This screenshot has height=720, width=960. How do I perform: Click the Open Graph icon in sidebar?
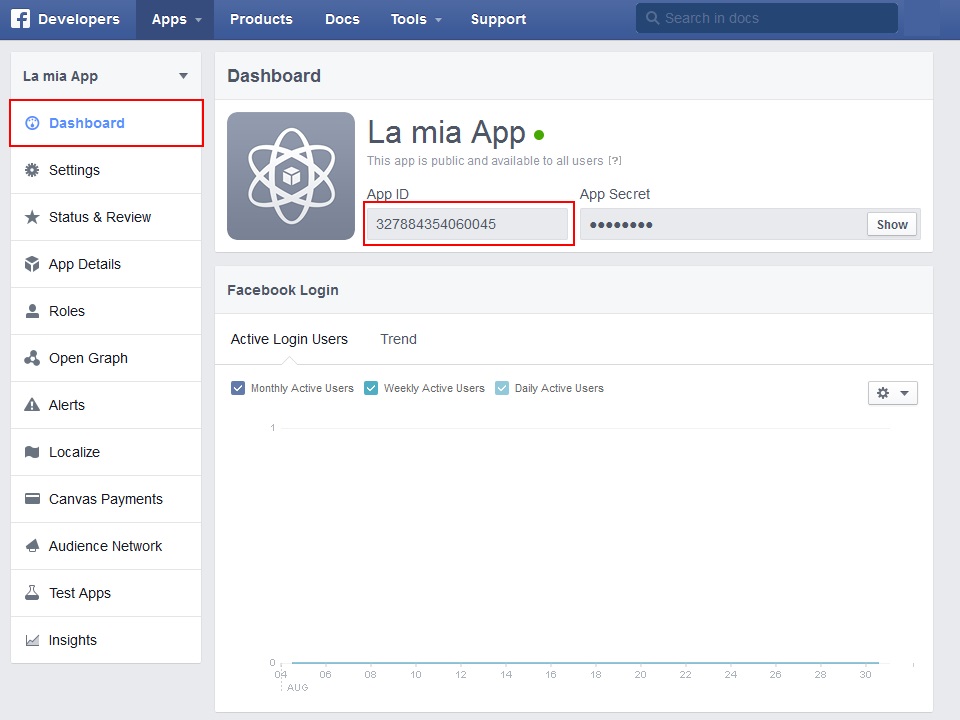point(31,358)
